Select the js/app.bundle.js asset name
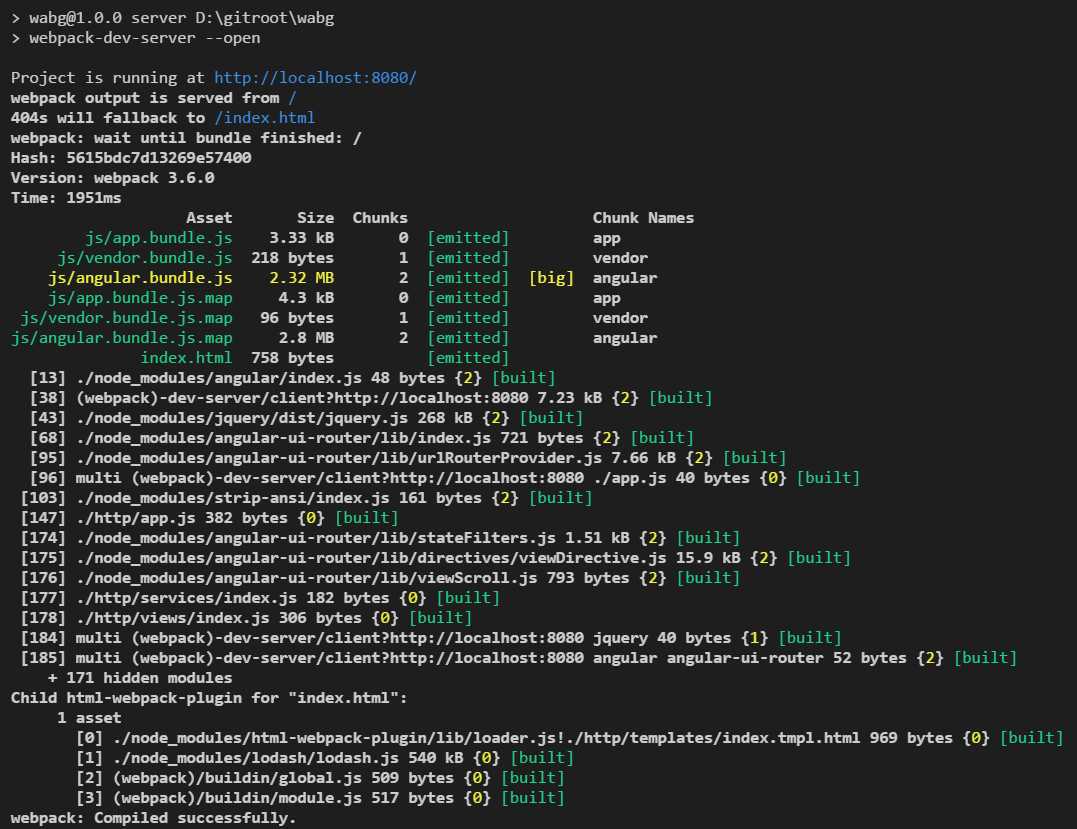Screen dimensions: 1077x829 tap(159, 238)
